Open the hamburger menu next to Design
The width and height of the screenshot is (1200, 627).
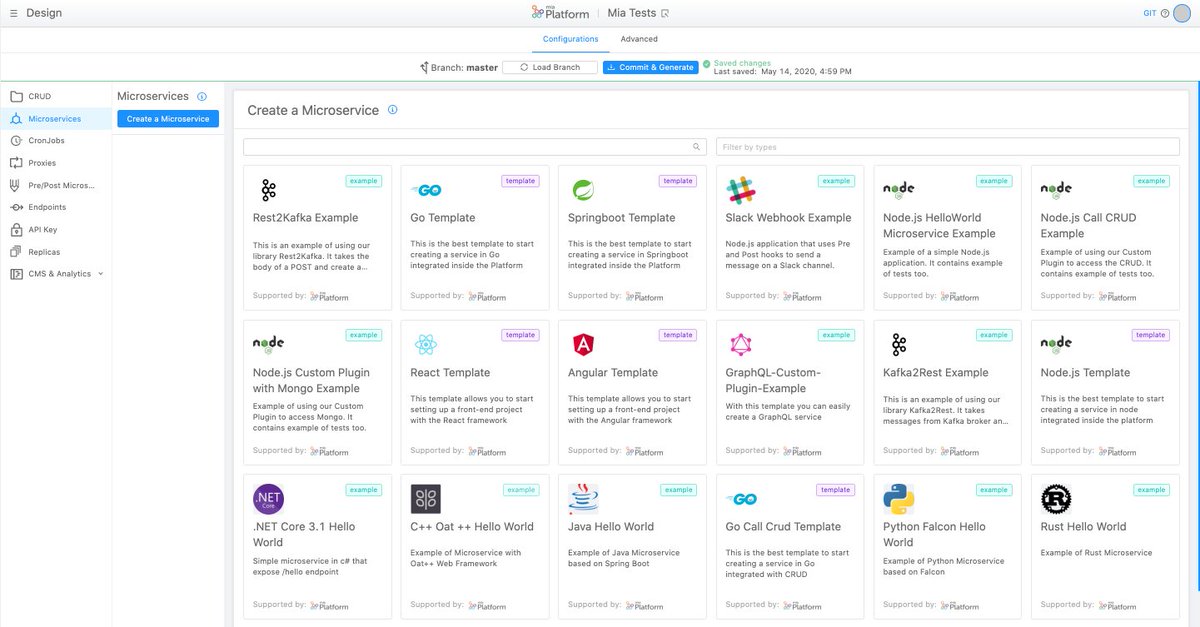13,13
